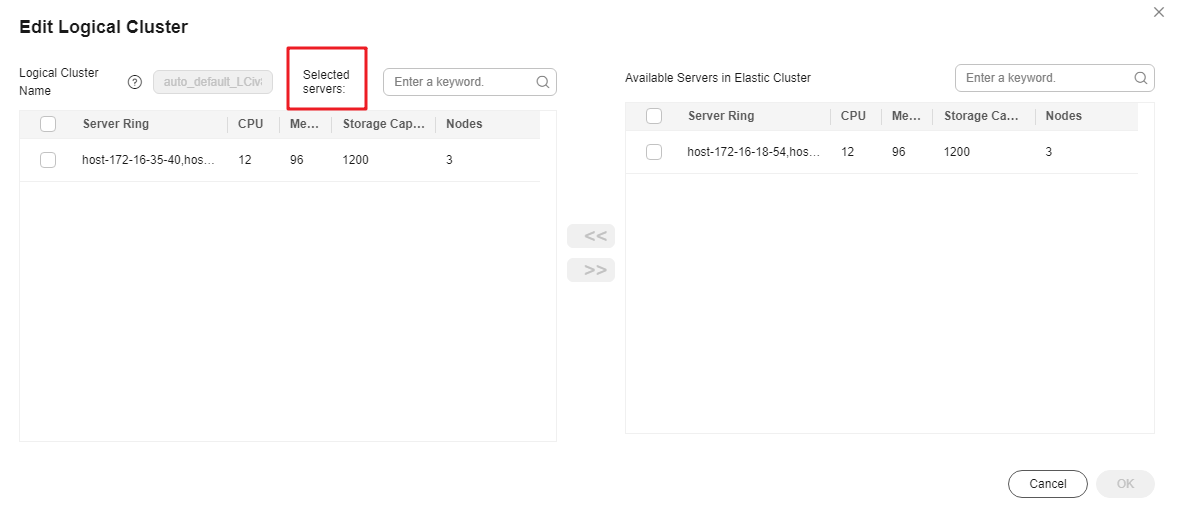Click the CPU column header in left table
The height and width of the screenshot is (523, 1186).
coord(250,124)
